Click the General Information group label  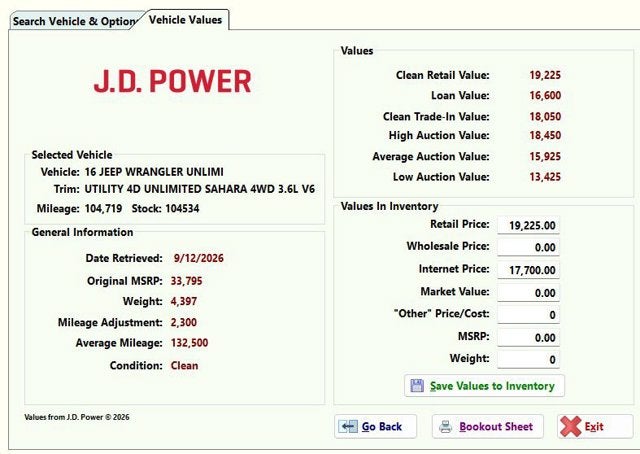[x=82, y=232]
